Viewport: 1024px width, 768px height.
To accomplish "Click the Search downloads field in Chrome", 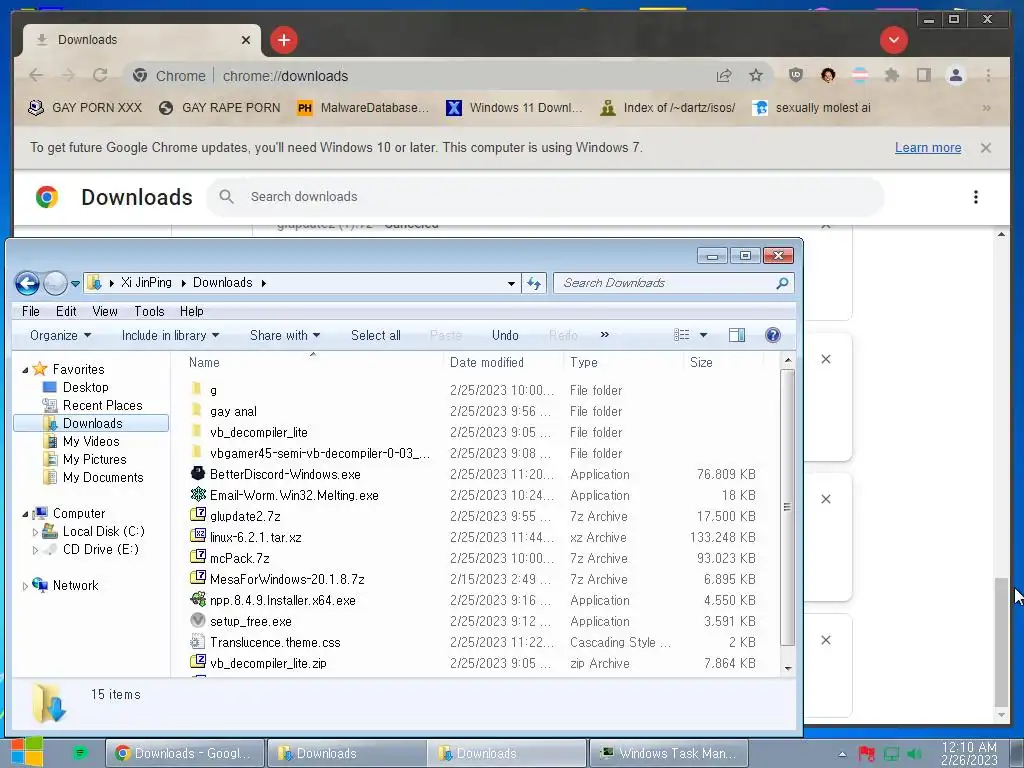I will click(545, 197).
